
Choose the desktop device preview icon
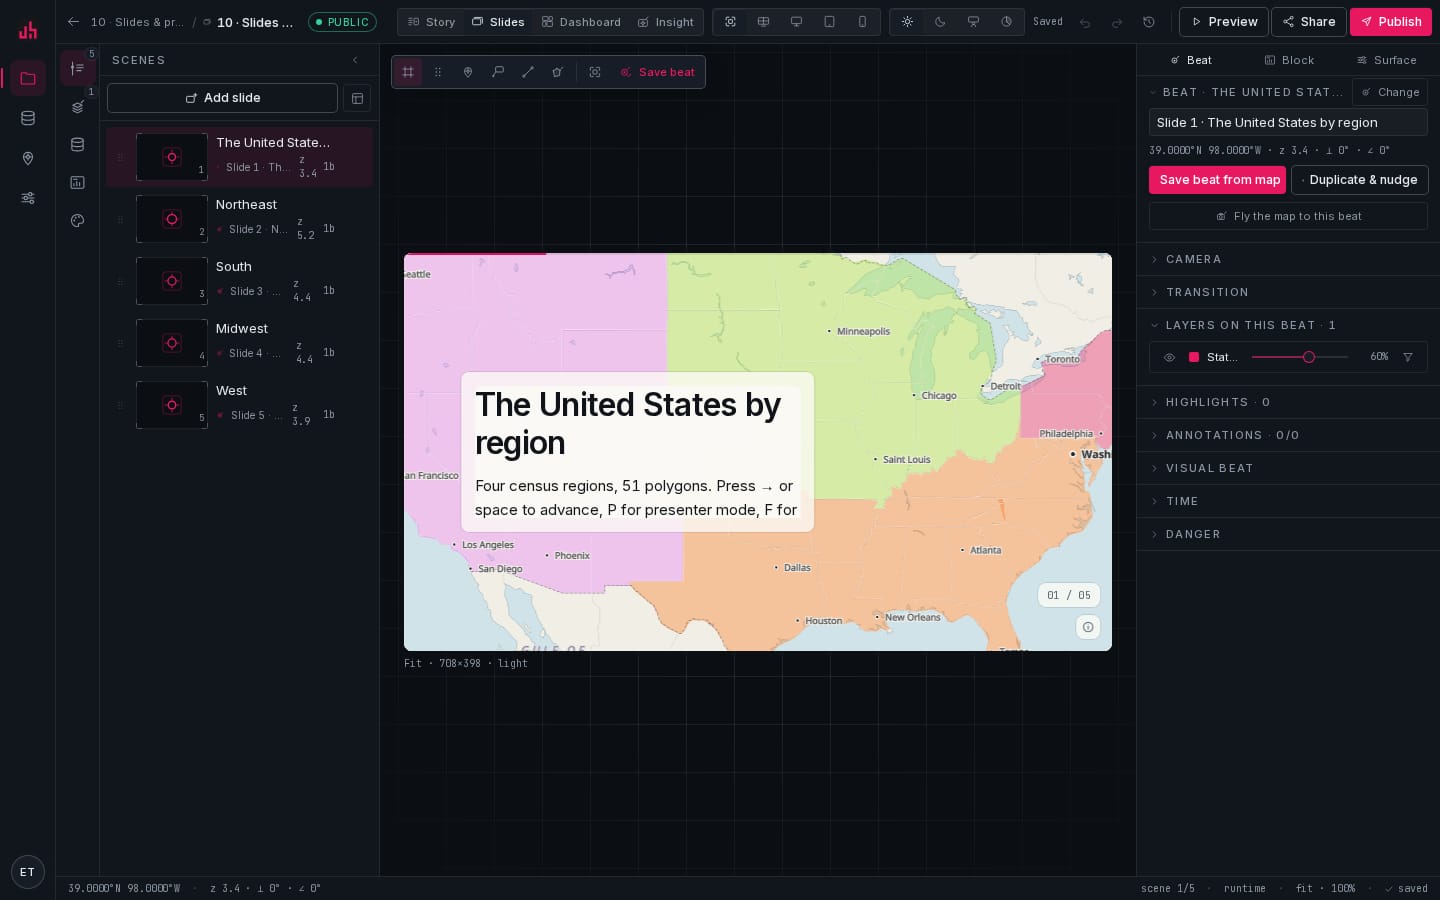click(x=797, y=22)
